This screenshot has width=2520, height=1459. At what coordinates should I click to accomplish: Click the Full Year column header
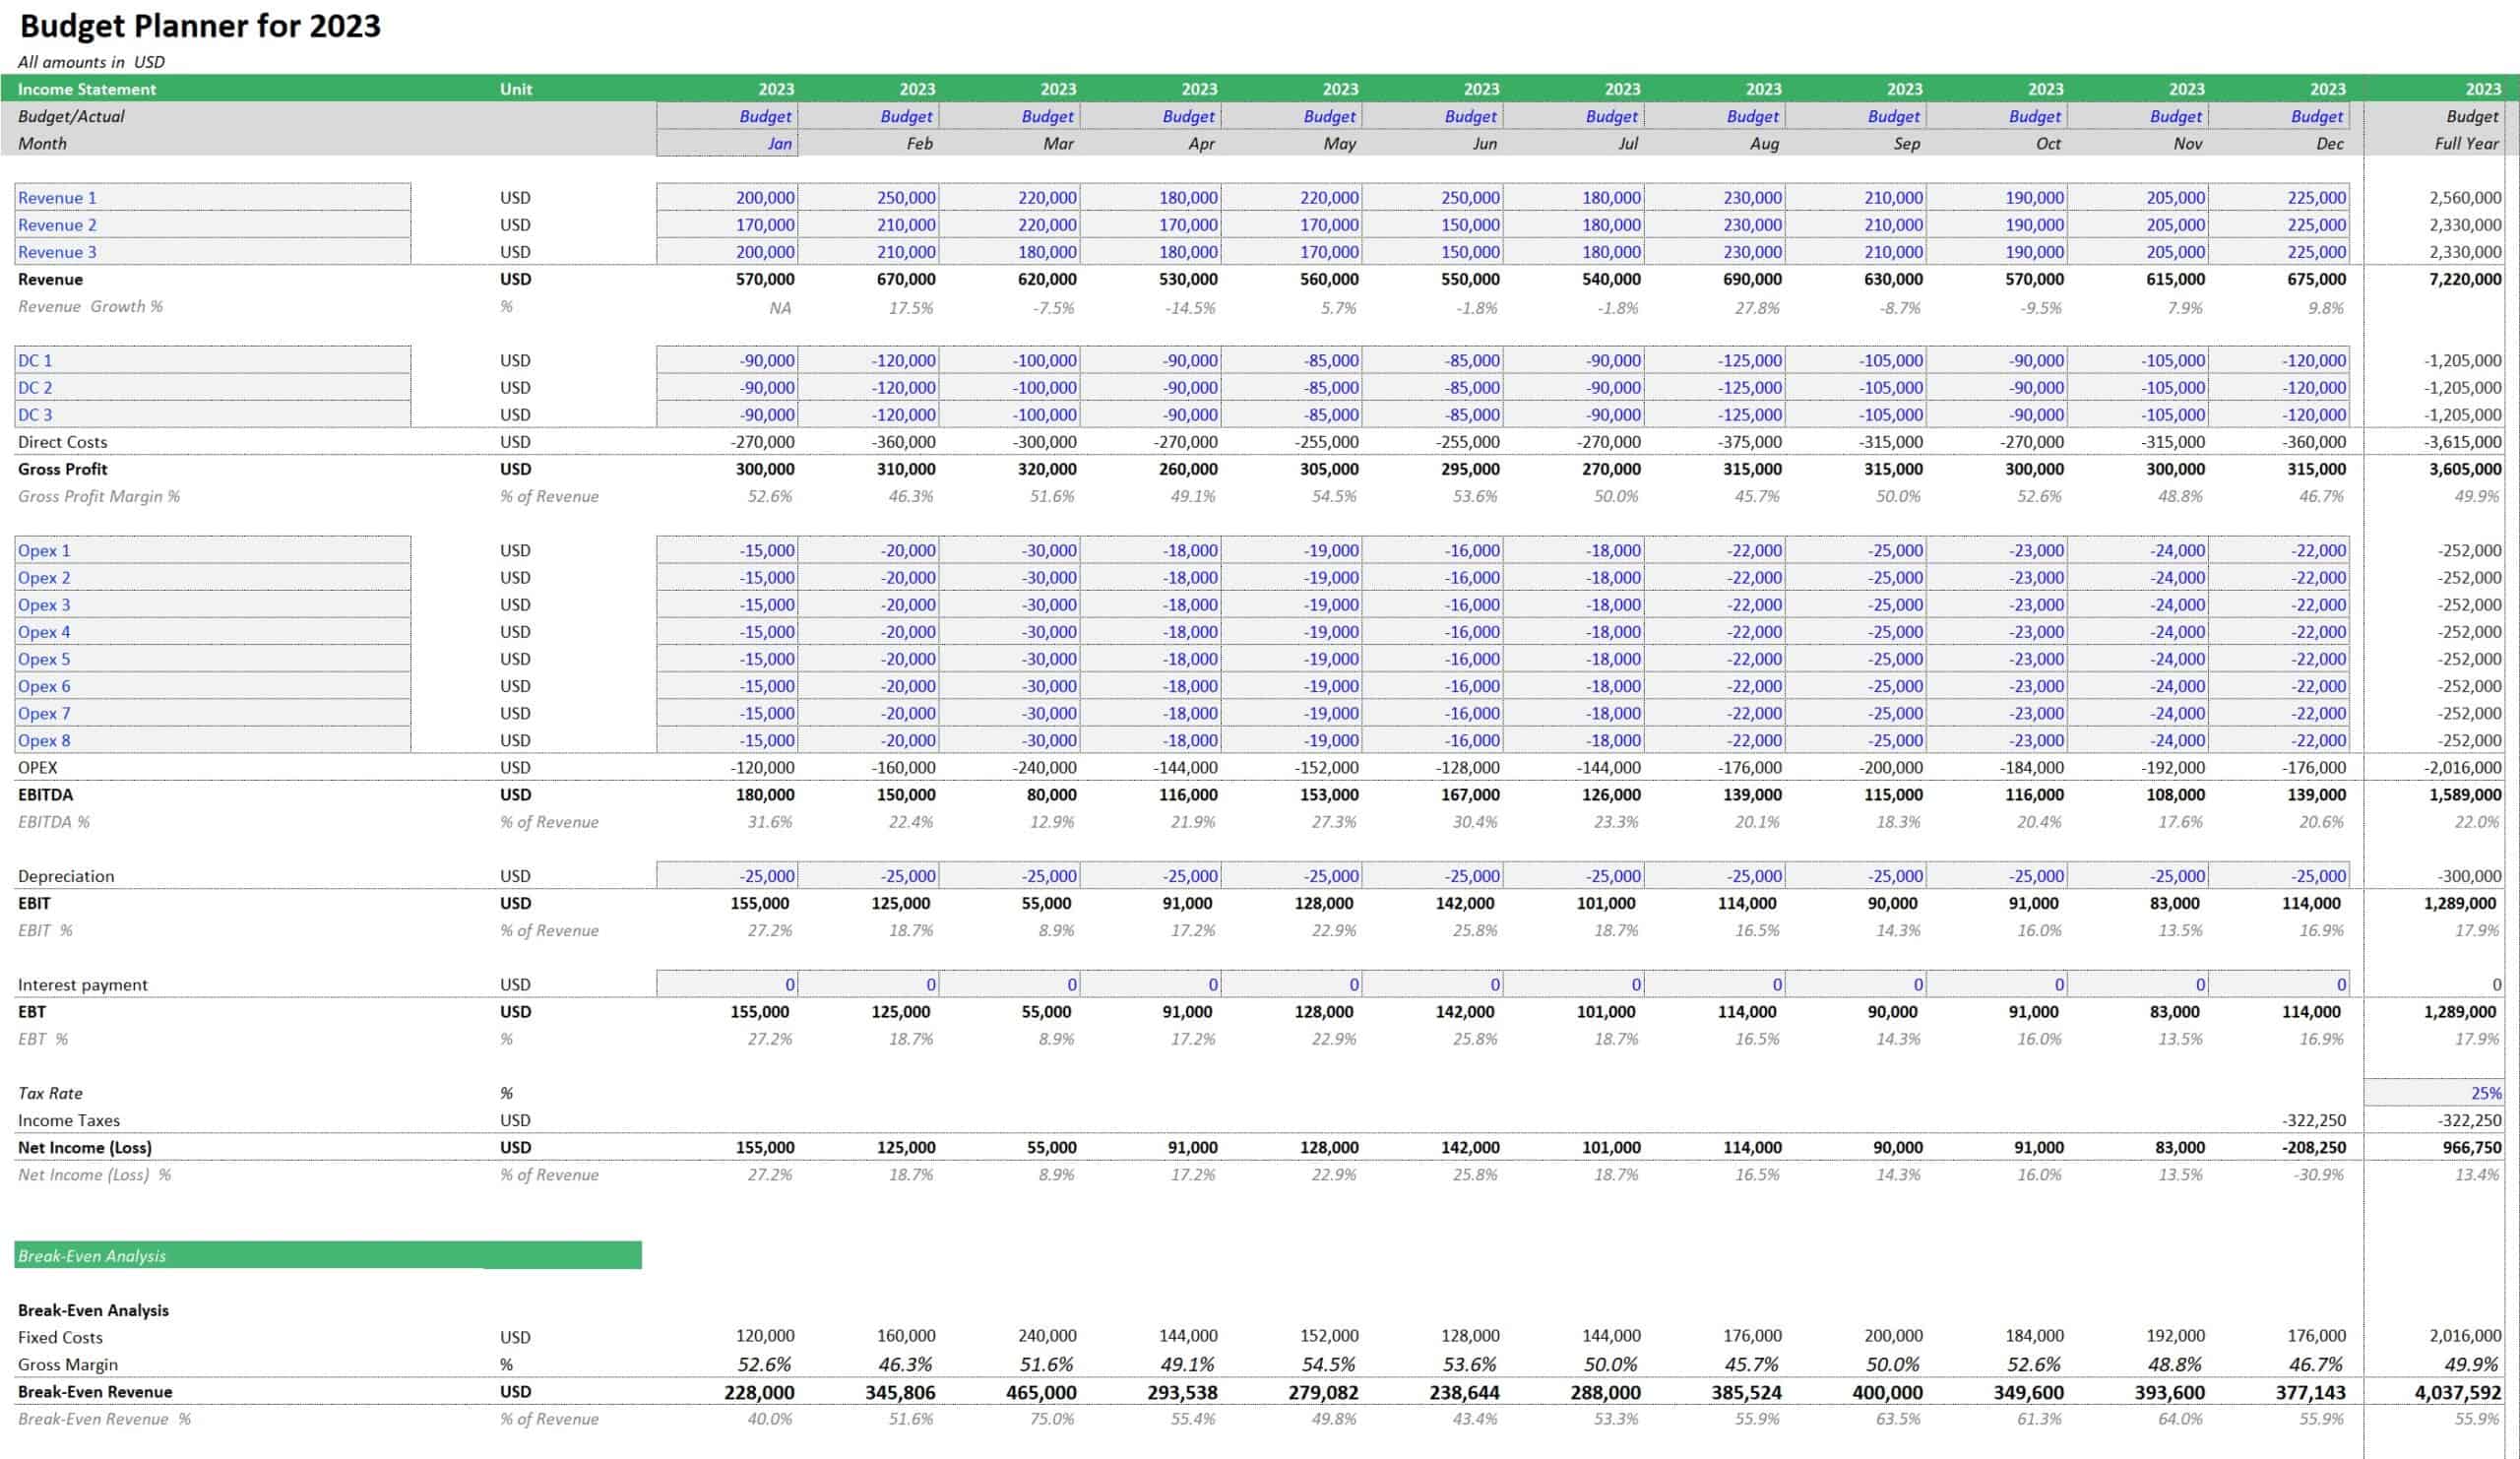click(2466, 143)
